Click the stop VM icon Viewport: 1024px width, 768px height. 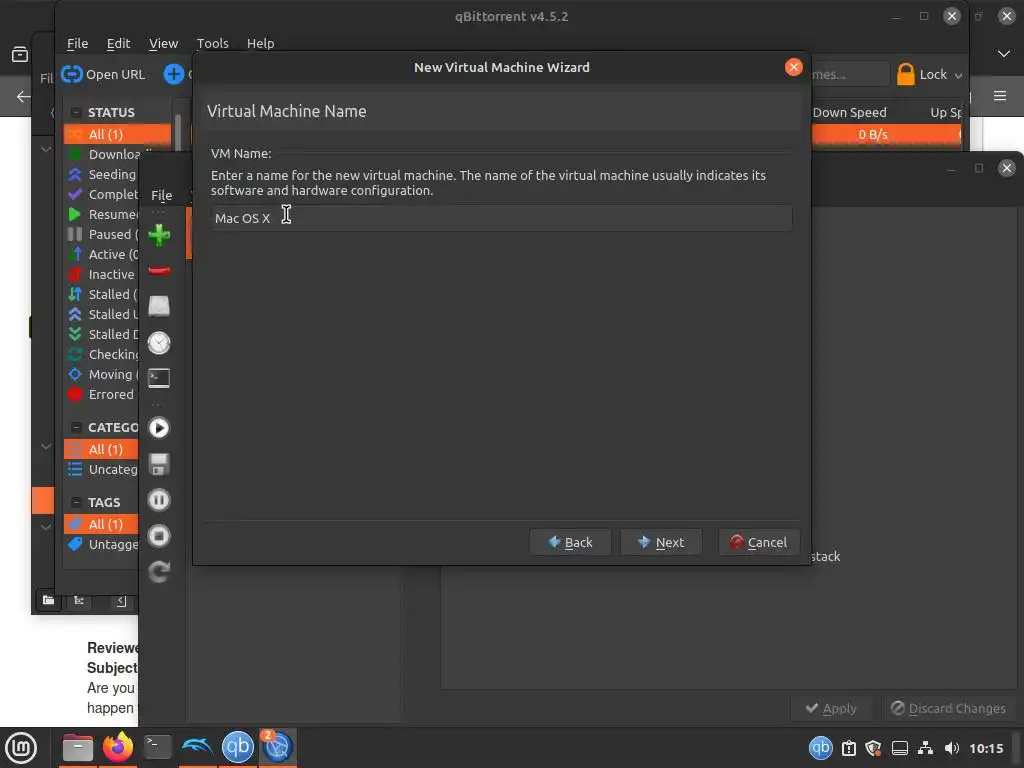159,536
